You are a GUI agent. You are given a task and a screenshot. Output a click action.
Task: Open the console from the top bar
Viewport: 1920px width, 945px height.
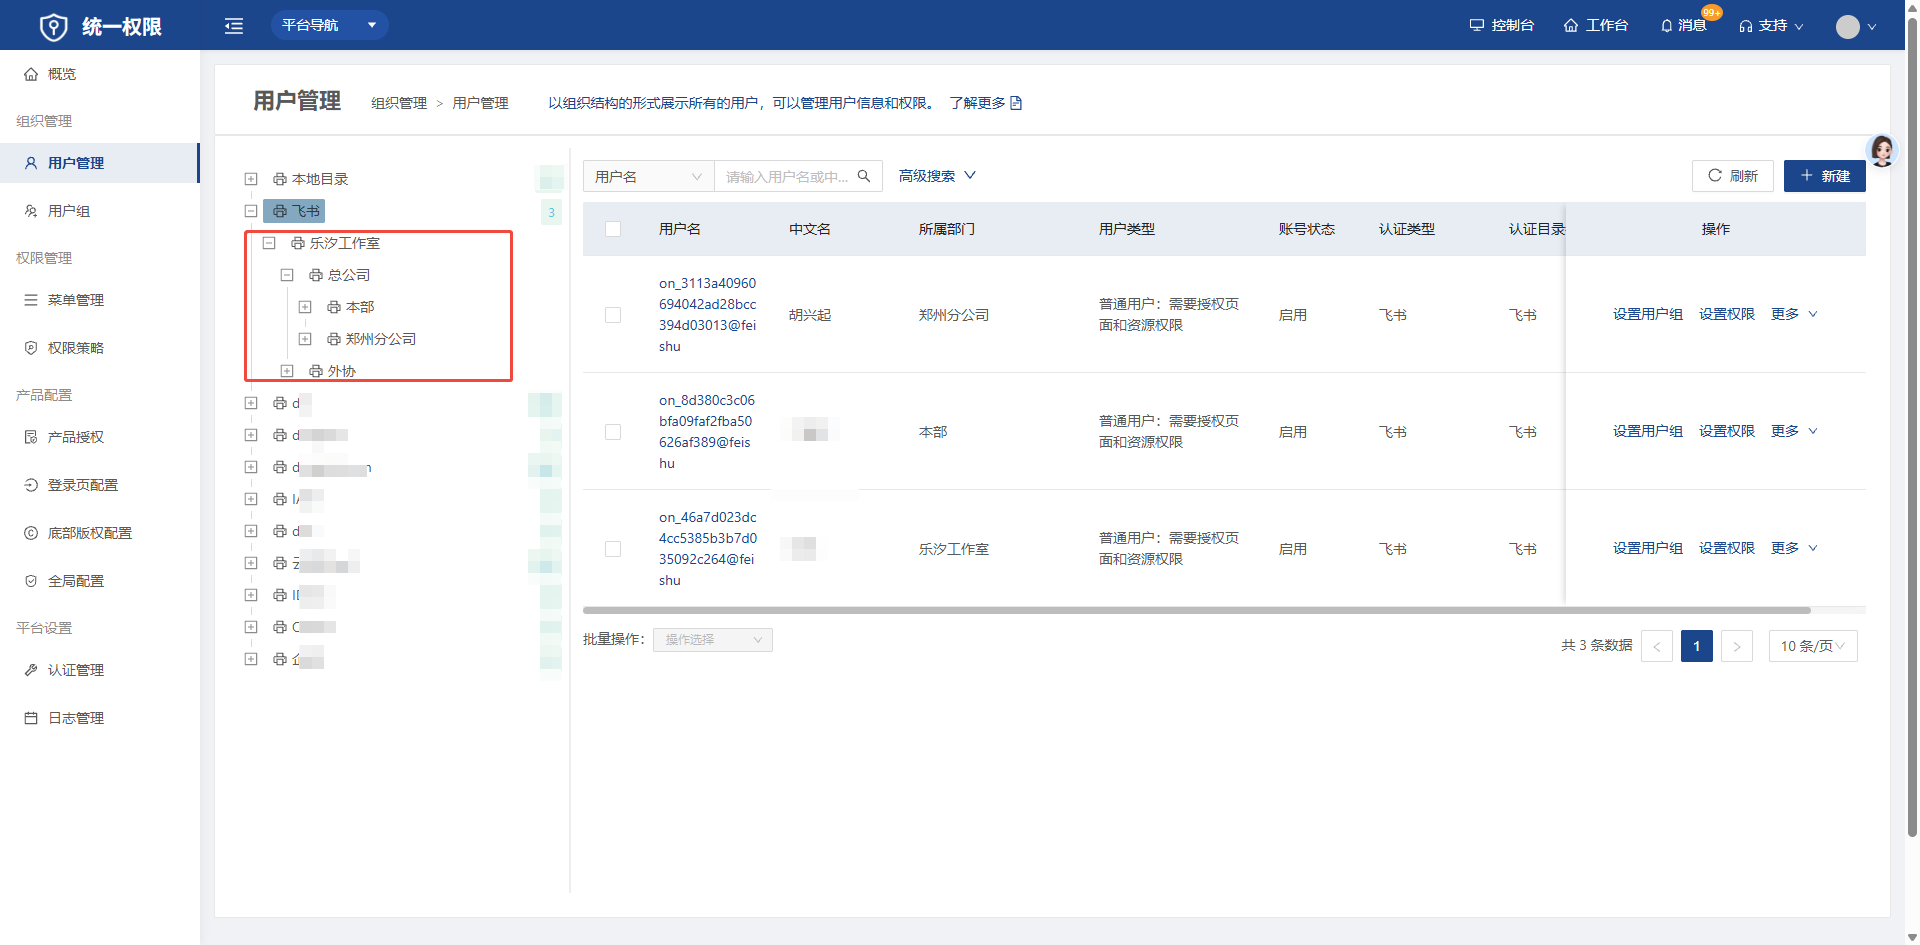pos(1501,26)
